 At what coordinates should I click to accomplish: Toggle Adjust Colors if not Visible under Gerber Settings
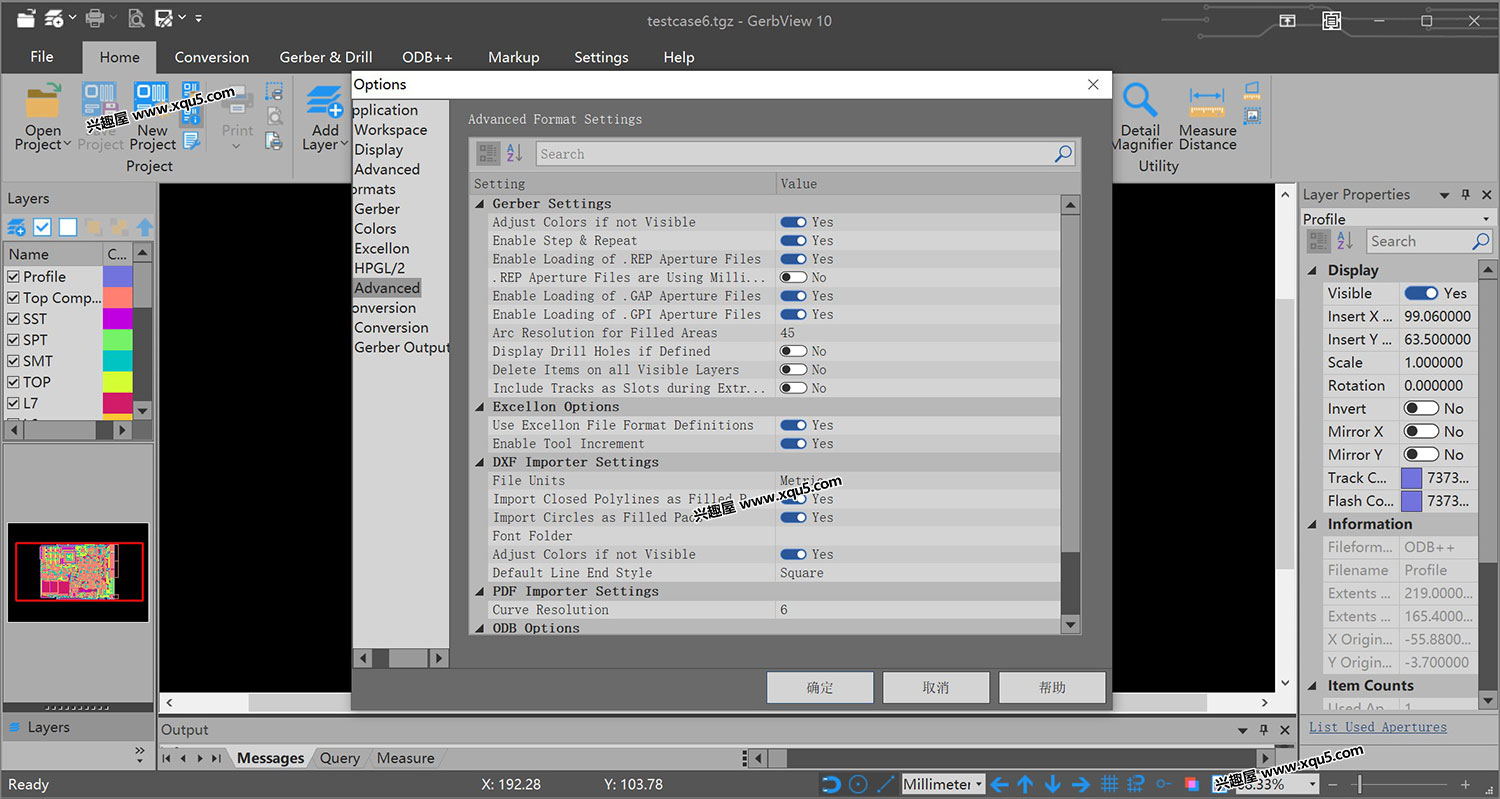[x=794, y=222]
